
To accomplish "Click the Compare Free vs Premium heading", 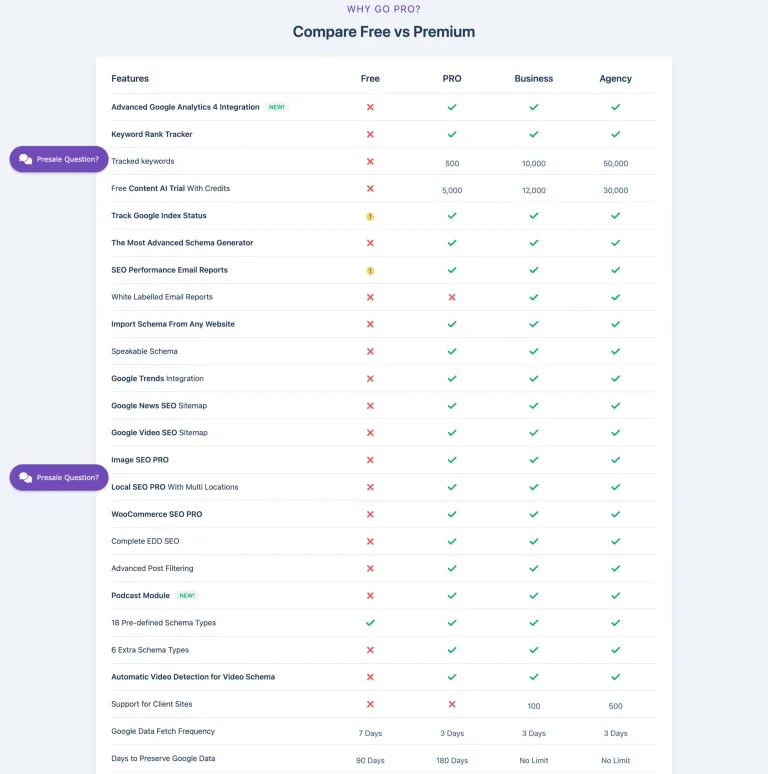I will (384, 32).
